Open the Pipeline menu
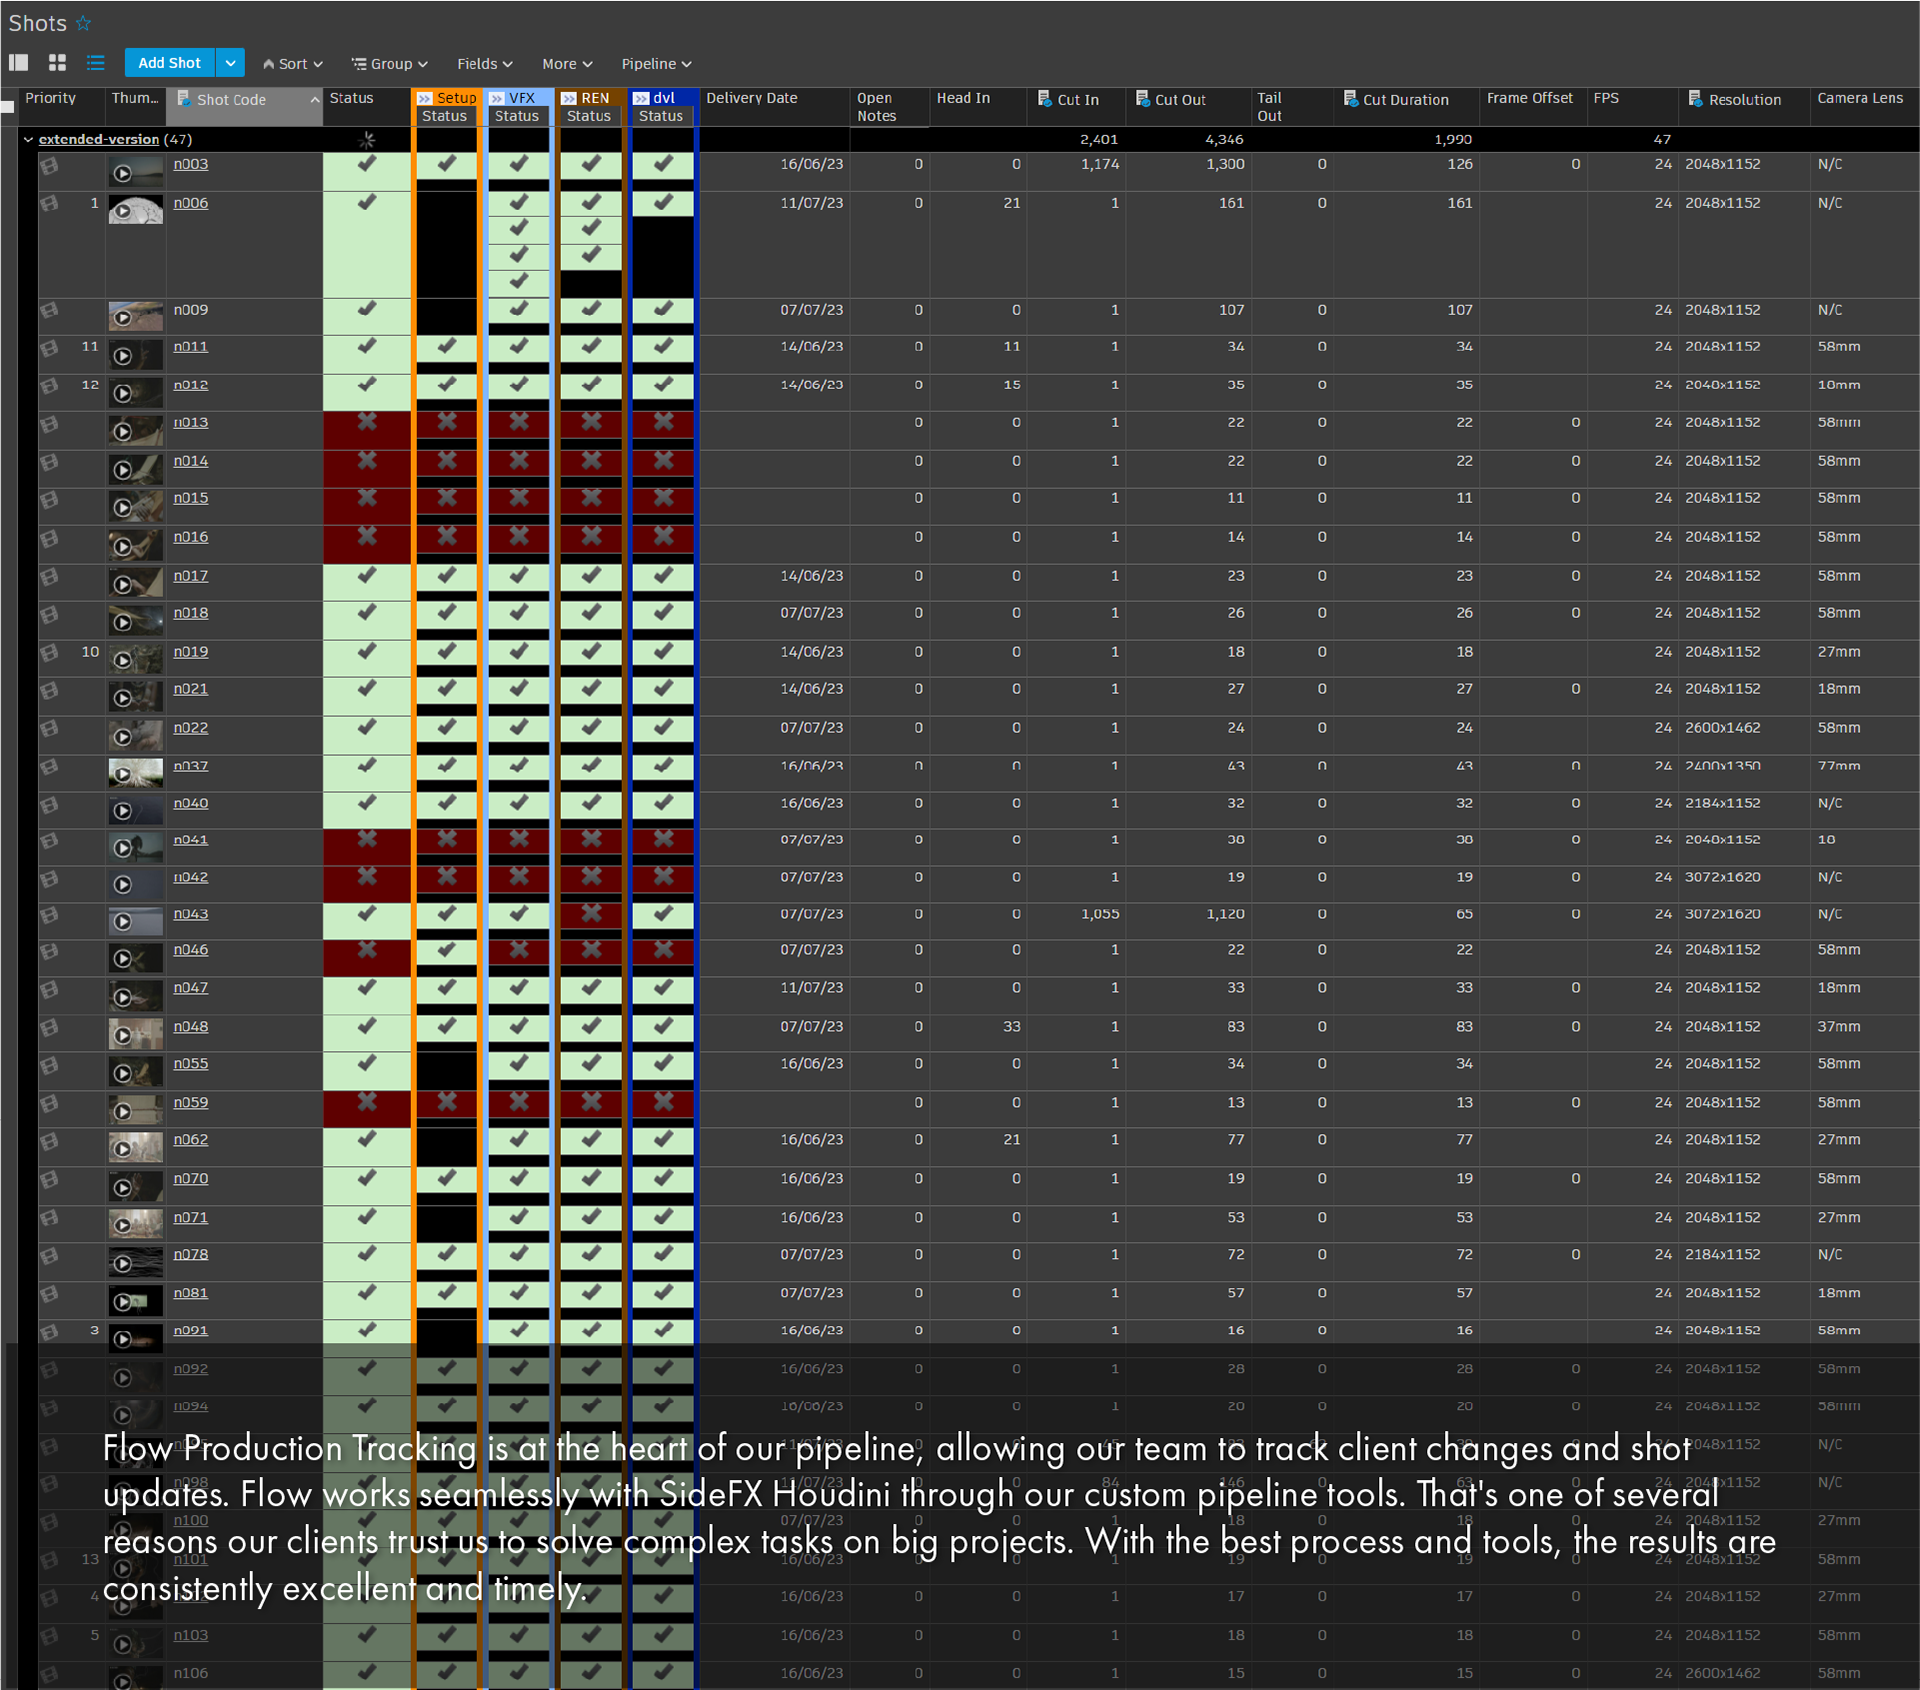Image resolution: width=1920 pixels, height=1690 pixels. [656, 64]
